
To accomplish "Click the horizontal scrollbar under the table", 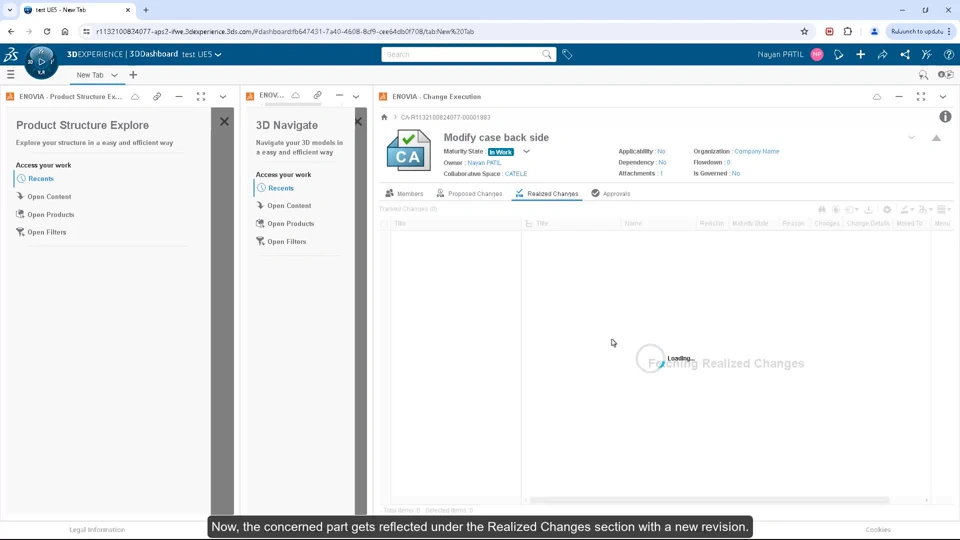I will (x=709, y=500).
